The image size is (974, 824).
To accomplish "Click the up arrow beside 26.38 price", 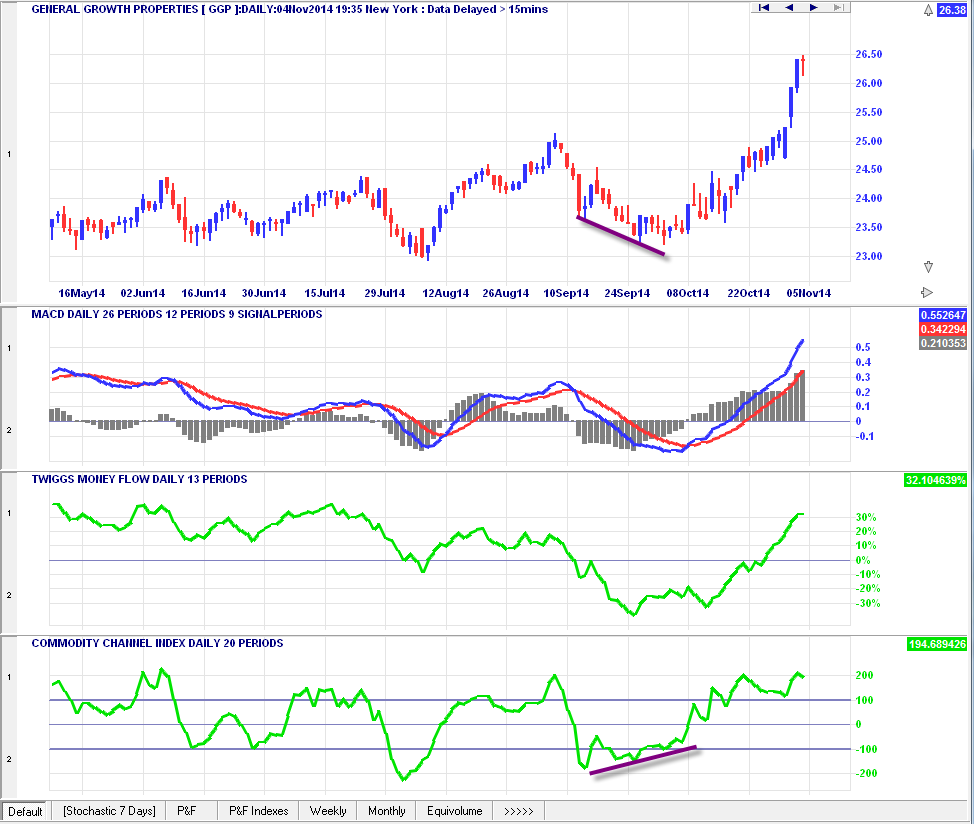I will pos(928,10).
